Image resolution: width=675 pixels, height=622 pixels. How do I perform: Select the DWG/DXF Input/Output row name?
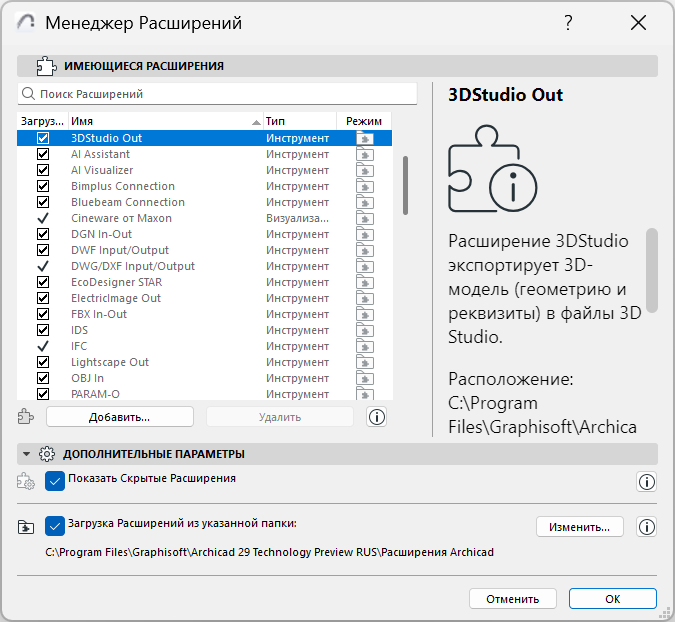click(133, 266)
